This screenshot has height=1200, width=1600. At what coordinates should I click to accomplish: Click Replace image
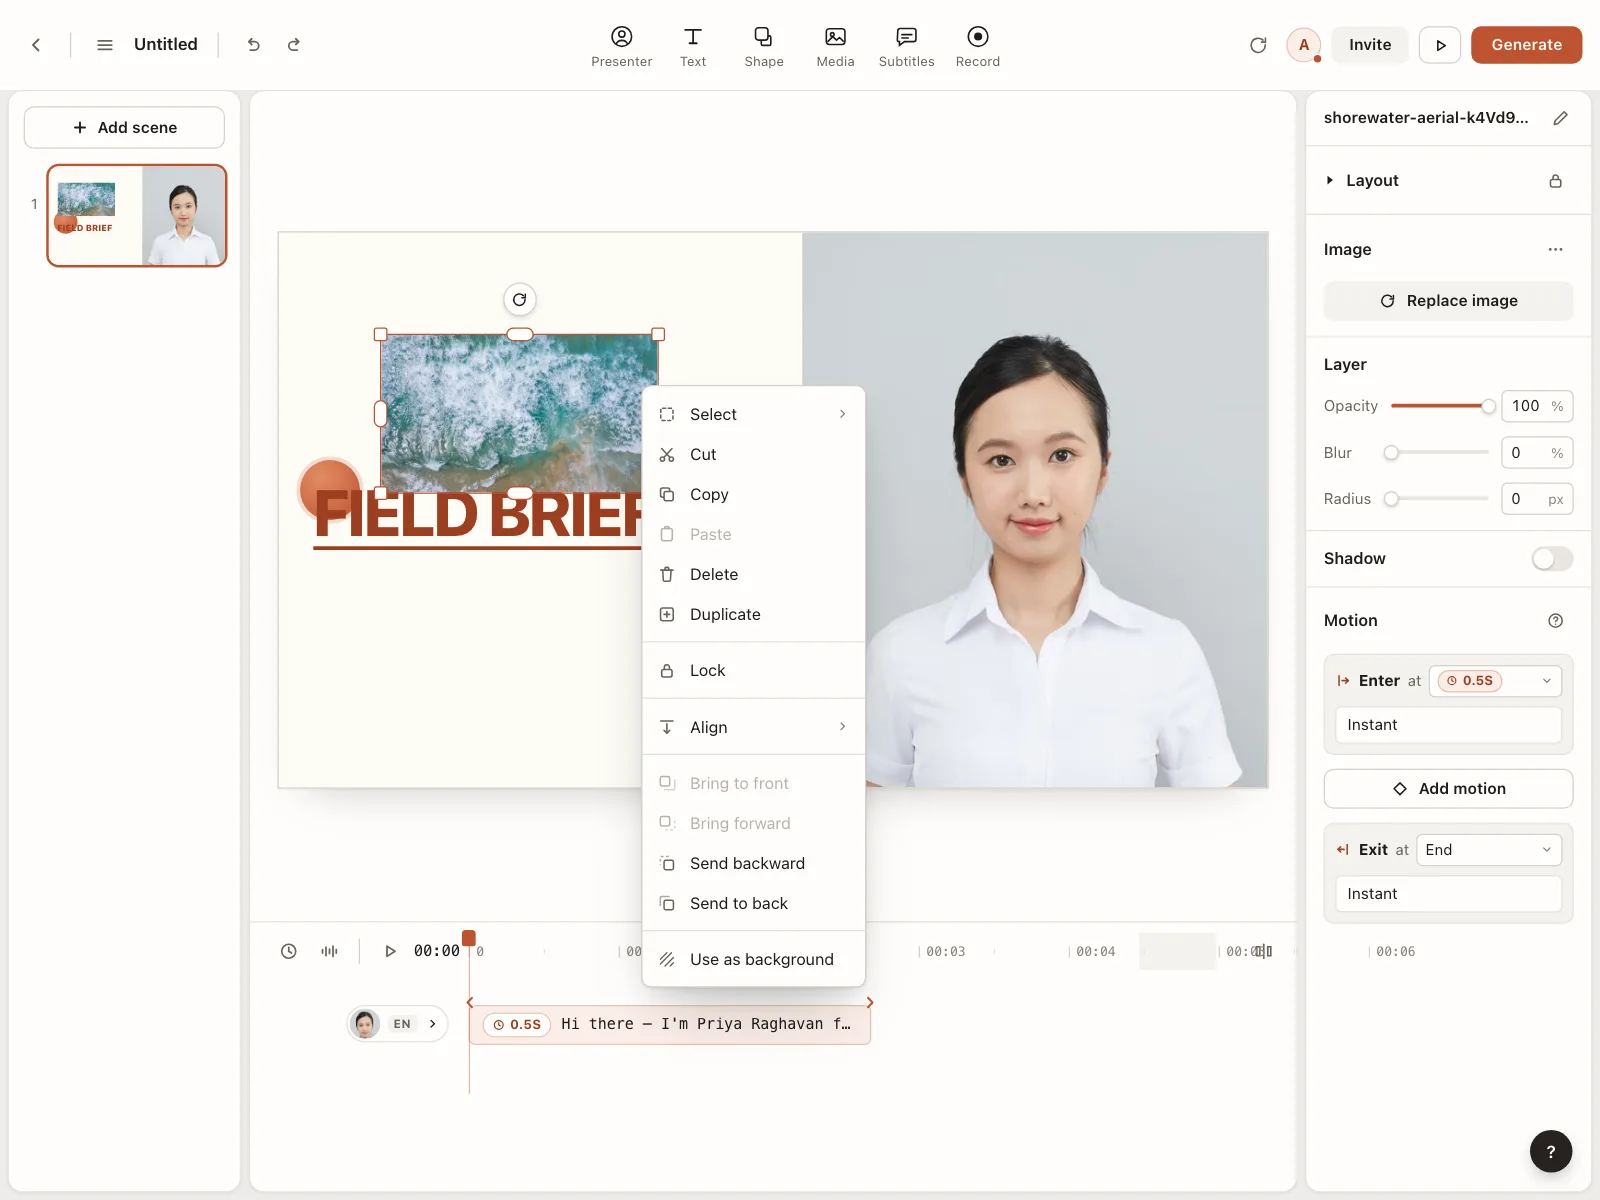click(x=1448, y=301)
